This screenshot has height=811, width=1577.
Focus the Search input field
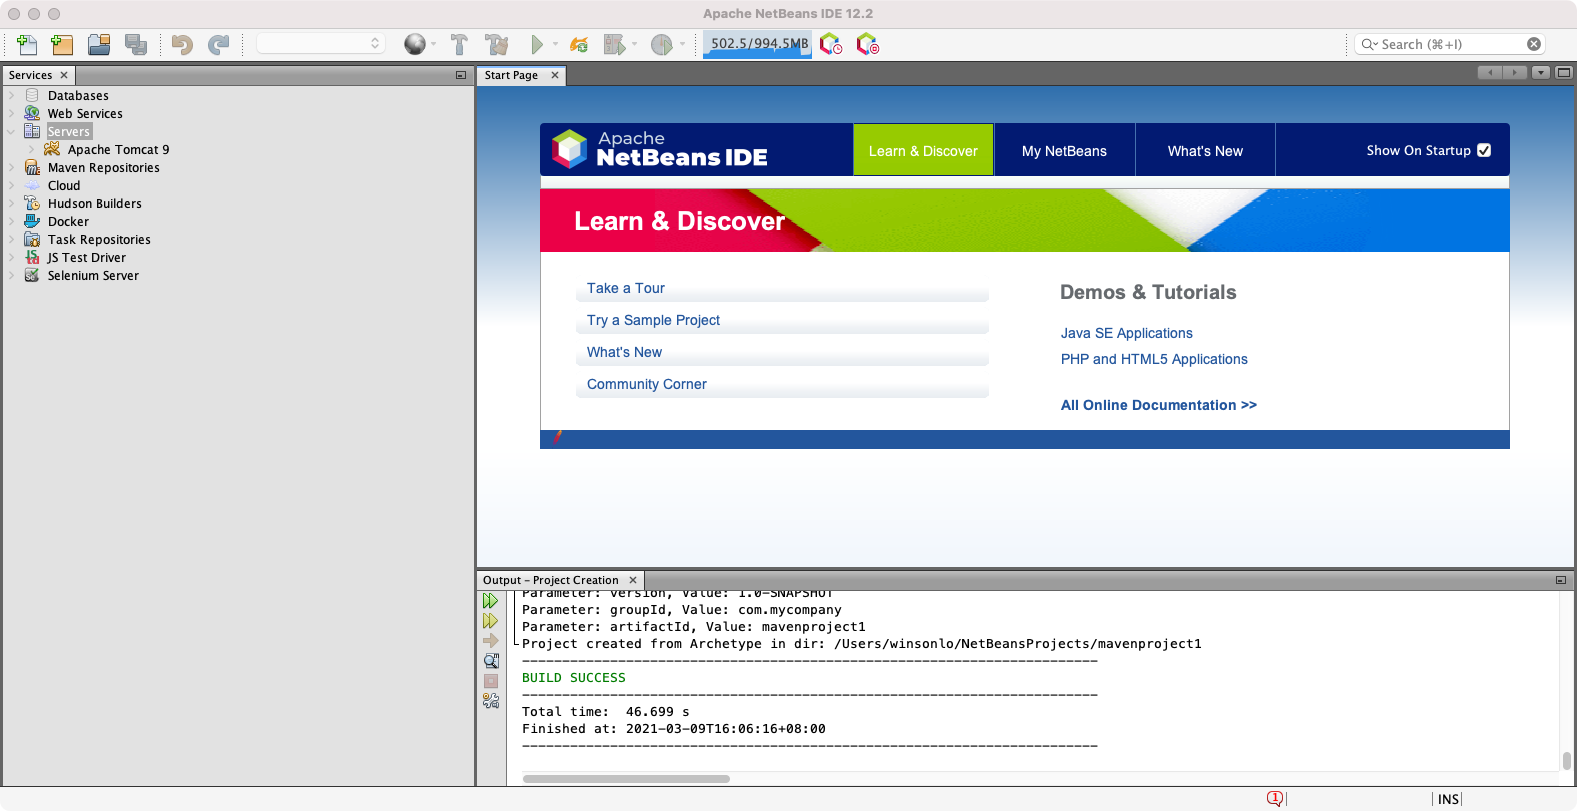point(1450,44)
